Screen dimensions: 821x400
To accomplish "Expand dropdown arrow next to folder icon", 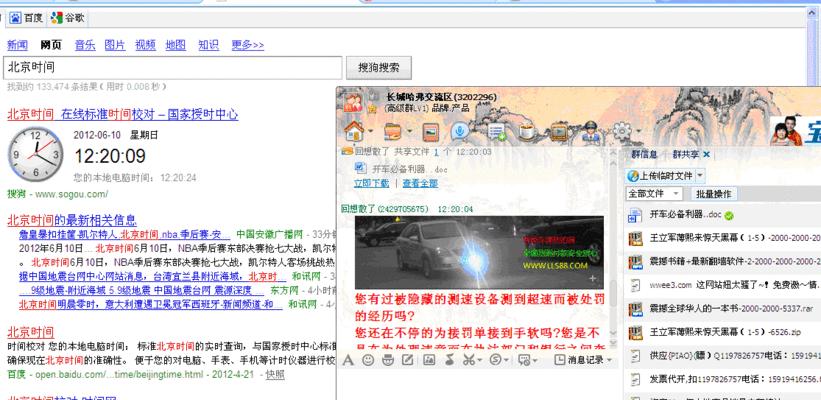I will pyautogui.click(x=409, y=131).
